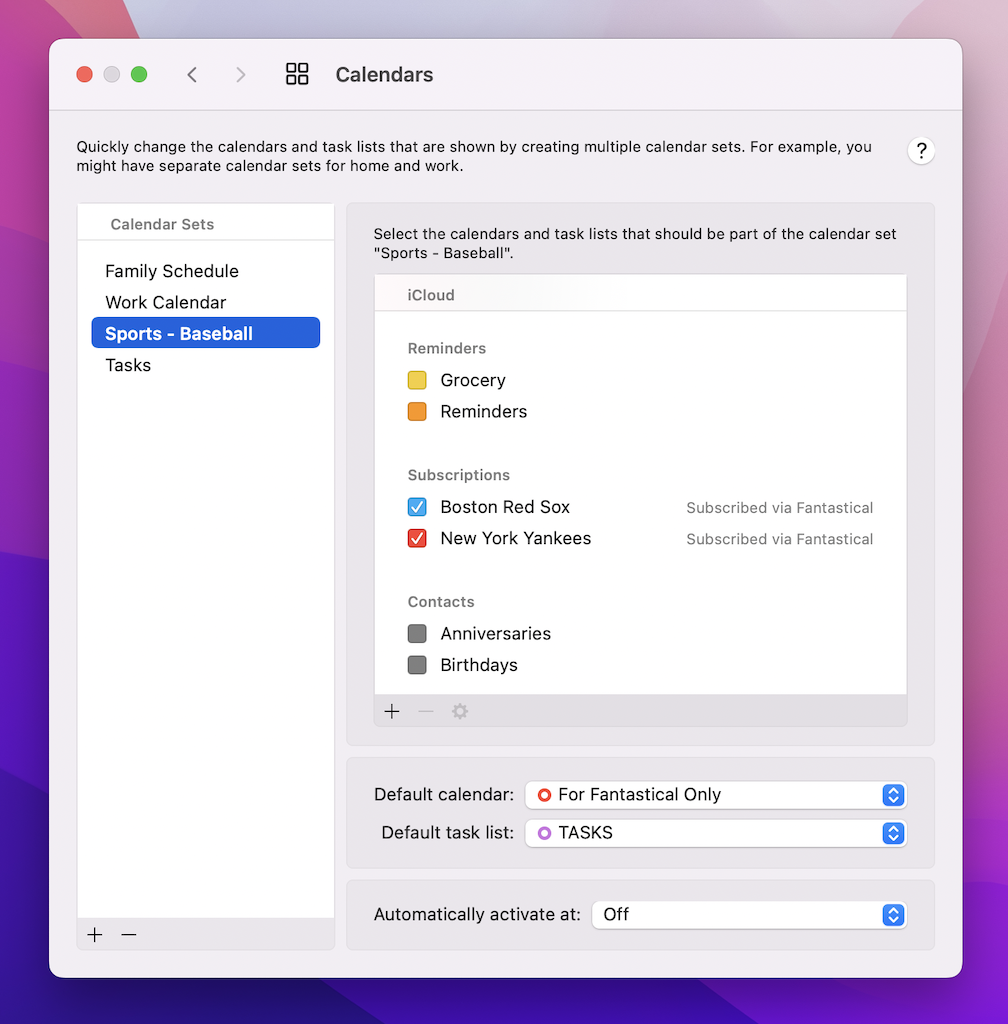Click the iCloud account header
The image size is (1008, 1024).
(640, 295)
